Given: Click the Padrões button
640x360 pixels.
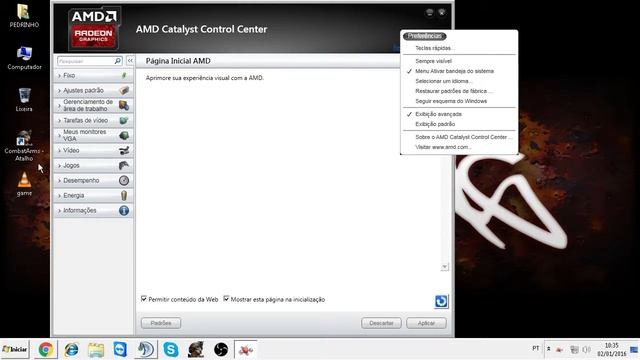Looking at the screenshot, I should tap(161, 323).
